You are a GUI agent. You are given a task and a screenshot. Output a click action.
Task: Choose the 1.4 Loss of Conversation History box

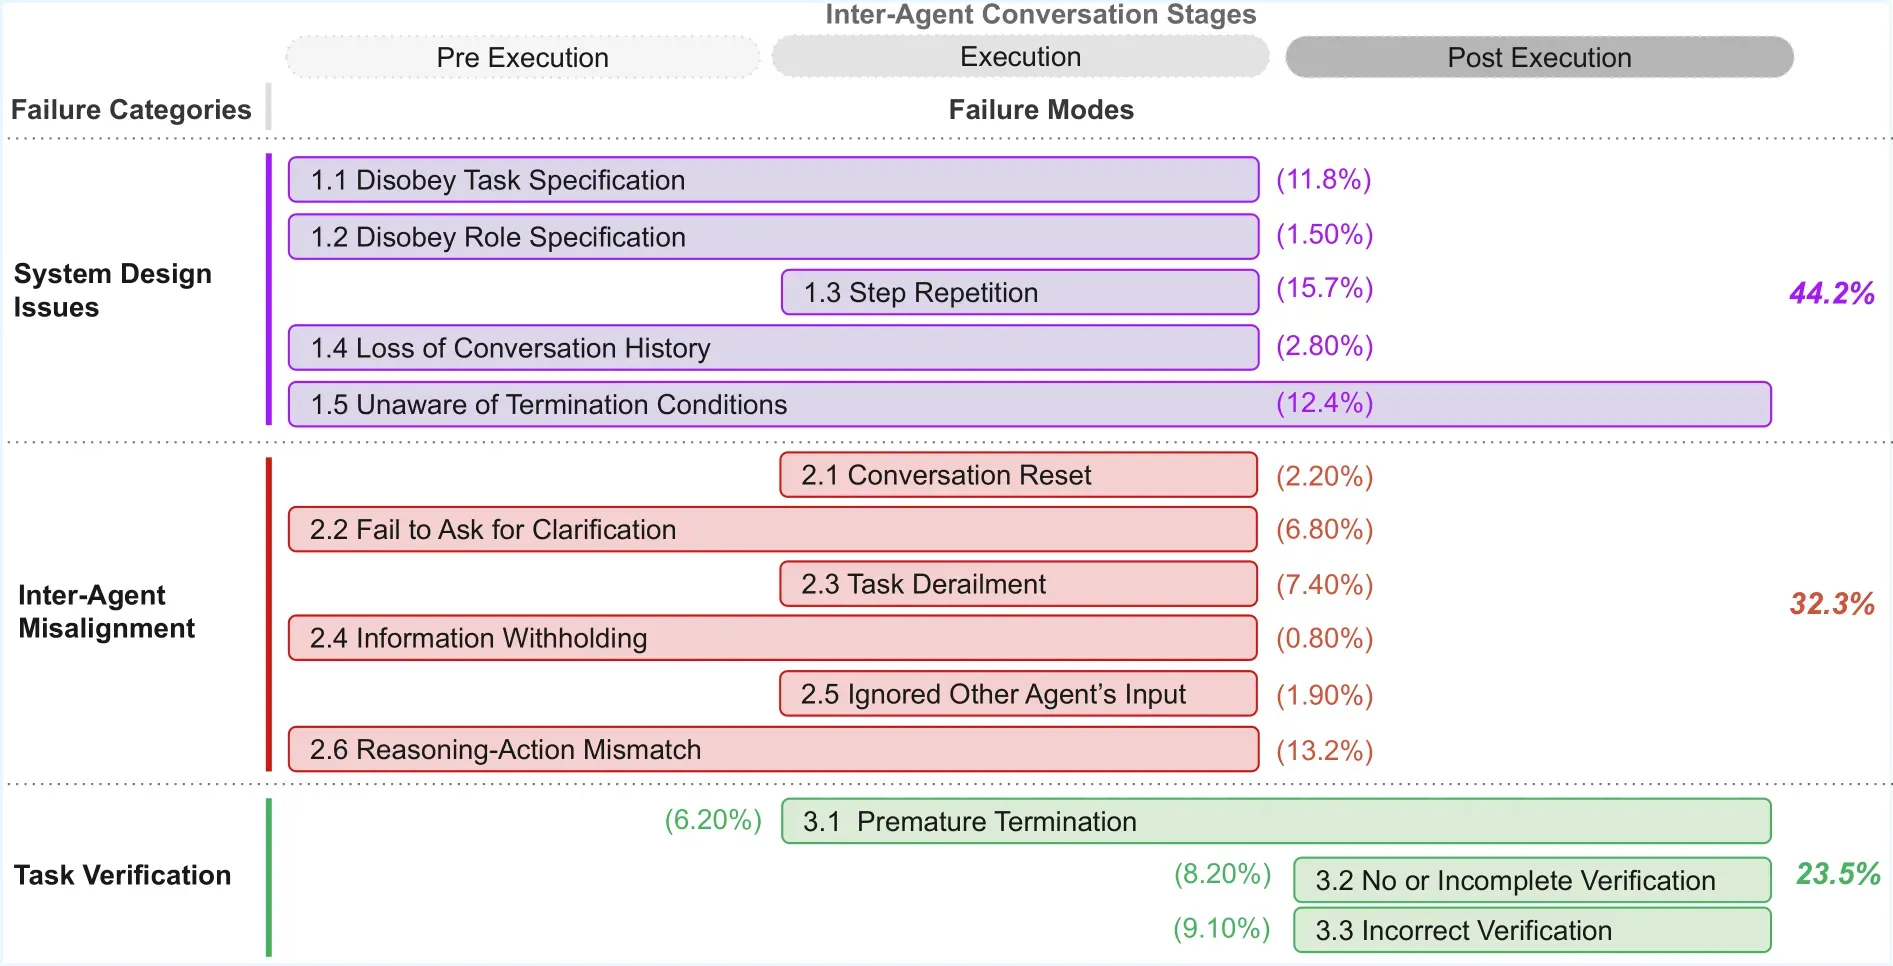[x=772, y=348]
